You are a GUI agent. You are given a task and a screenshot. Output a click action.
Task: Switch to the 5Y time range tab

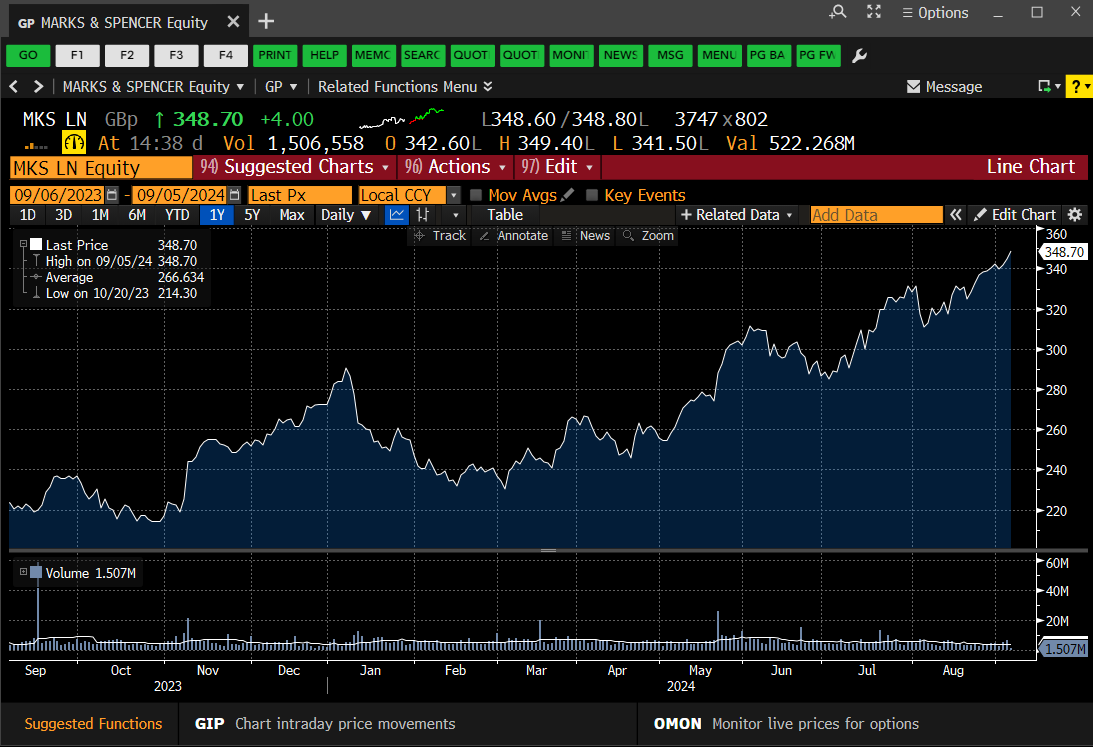click(x=252, y=214)
